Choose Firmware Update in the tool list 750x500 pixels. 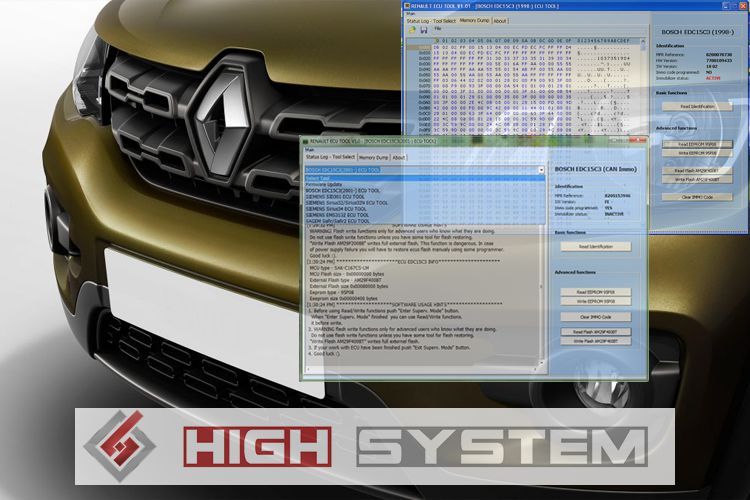click(x=425, y=184)
